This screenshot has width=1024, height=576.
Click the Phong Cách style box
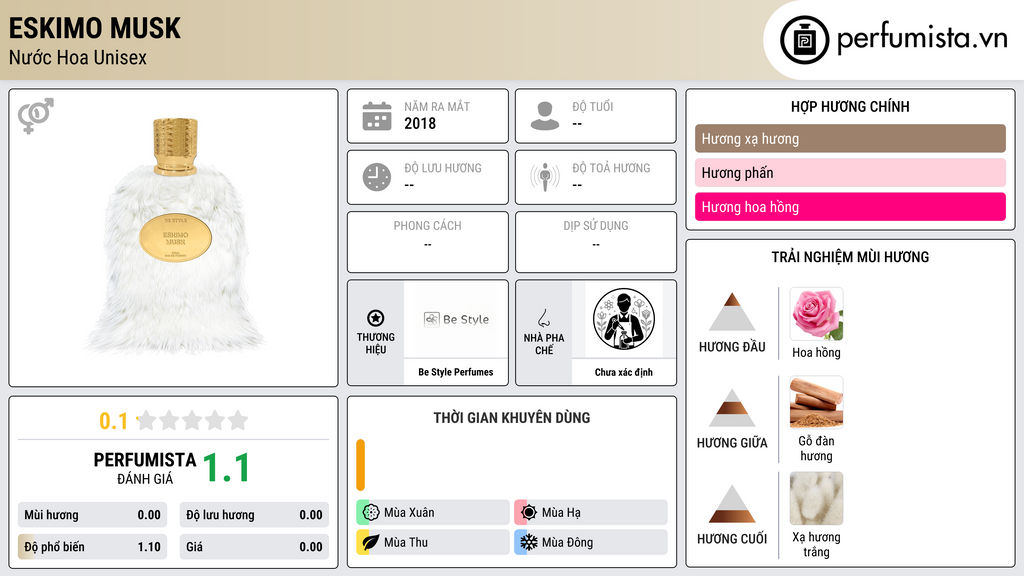pyautogui.click(x=428, y=242)
